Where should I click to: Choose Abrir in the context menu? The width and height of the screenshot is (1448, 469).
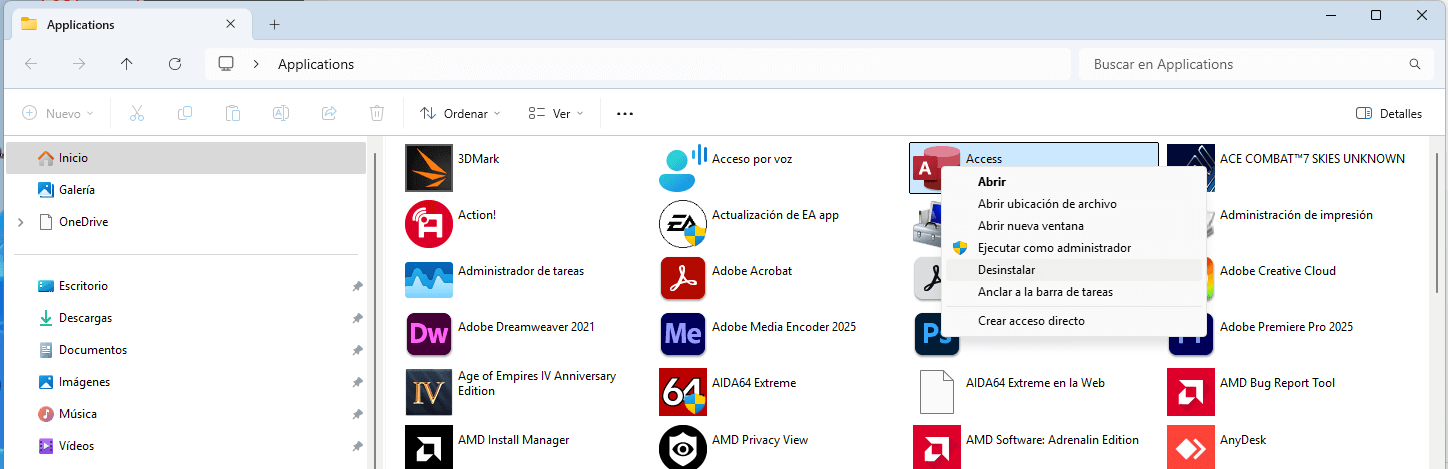click(x=1074, y=182)
